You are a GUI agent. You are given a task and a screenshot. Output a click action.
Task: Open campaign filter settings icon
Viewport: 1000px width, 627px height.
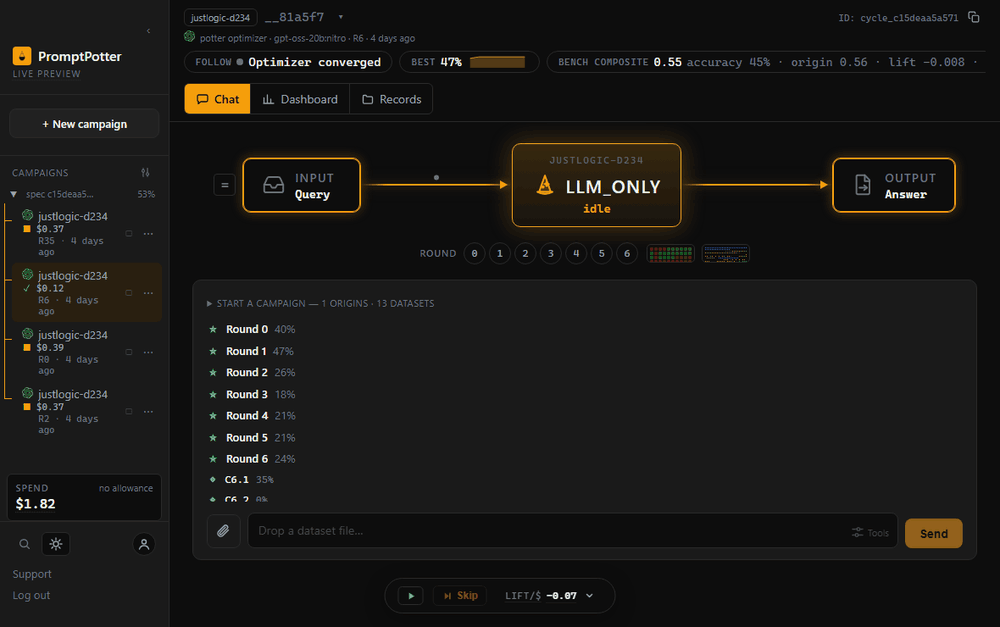click(145, 172)
